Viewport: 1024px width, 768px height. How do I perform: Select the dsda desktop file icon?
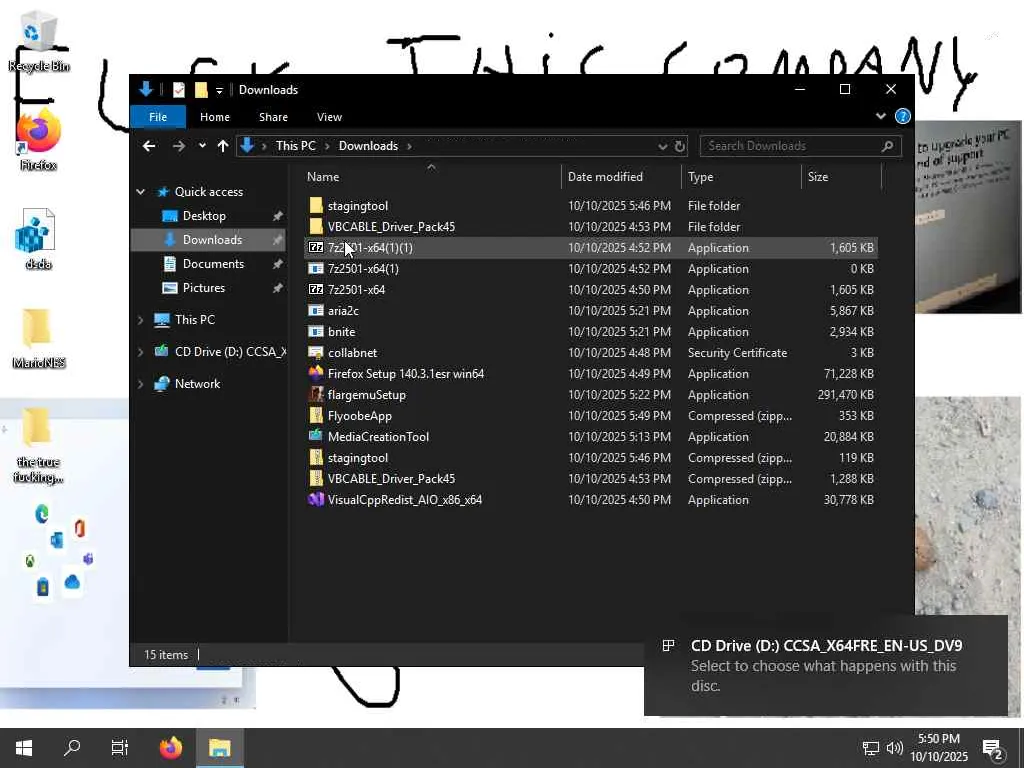[x=38, y=239]
